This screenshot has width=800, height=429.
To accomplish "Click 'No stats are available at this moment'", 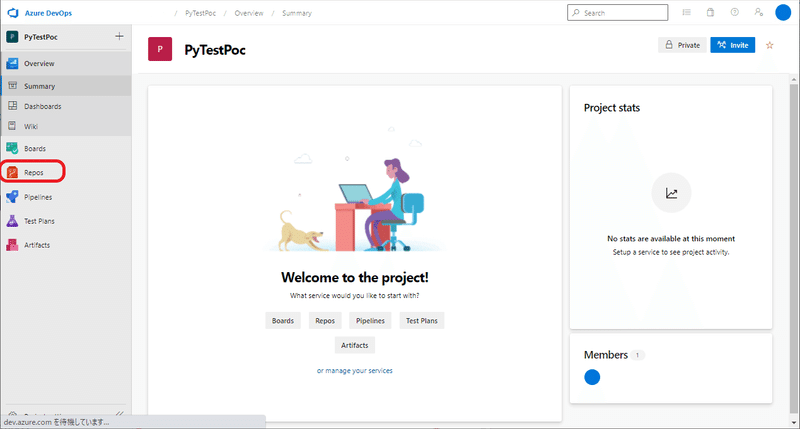I will click(x=671, y=239).
